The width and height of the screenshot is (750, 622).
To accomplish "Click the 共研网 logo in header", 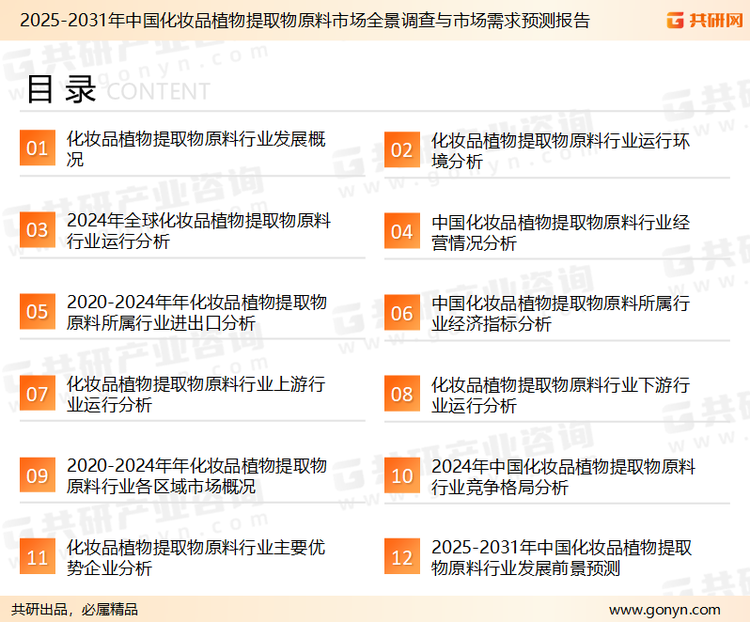I will click(705, 20).
